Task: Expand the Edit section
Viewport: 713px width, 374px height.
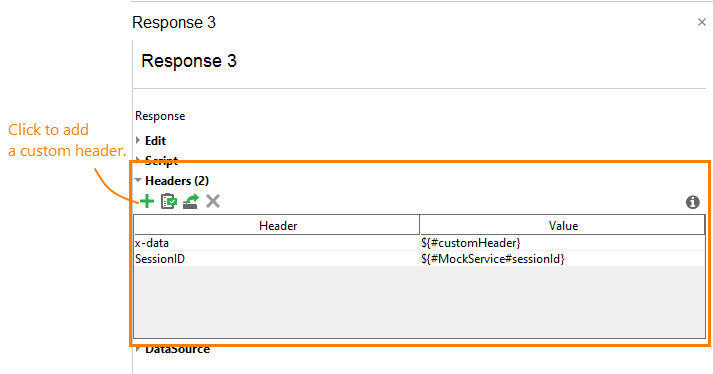Action: 155,141
